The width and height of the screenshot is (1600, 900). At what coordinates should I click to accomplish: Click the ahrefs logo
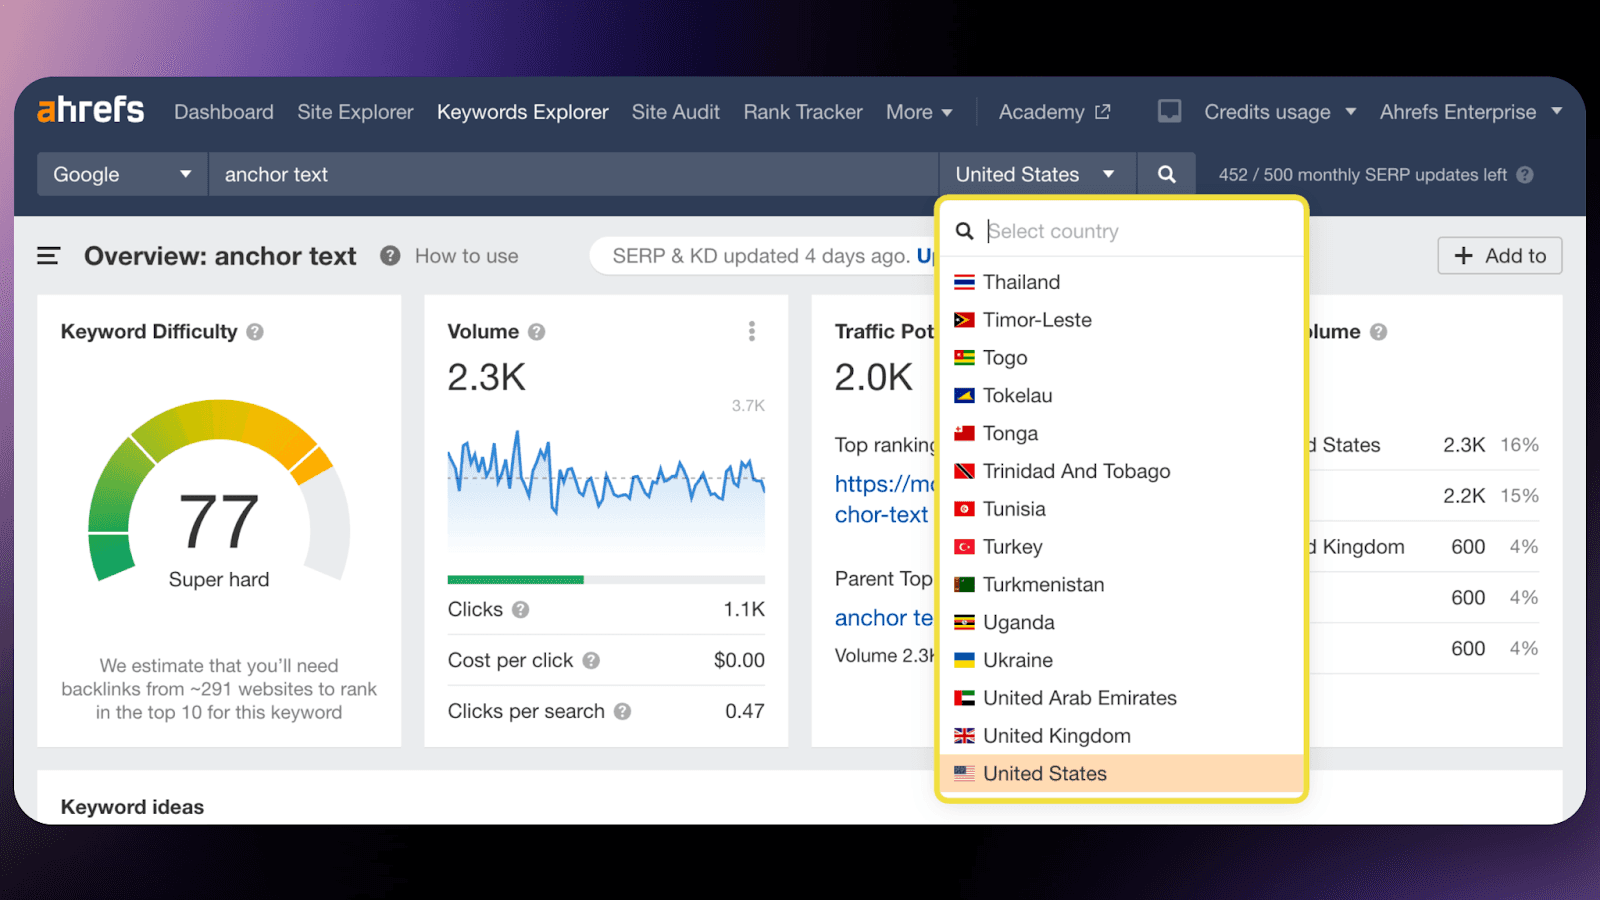[x=91, y=110]
